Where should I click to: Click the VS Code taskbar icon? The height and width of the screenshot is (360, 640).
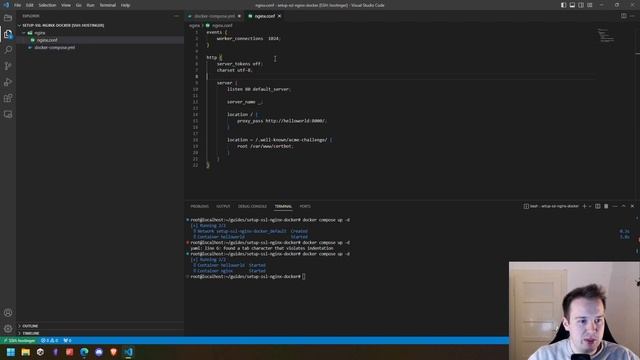tap(128, 352)
